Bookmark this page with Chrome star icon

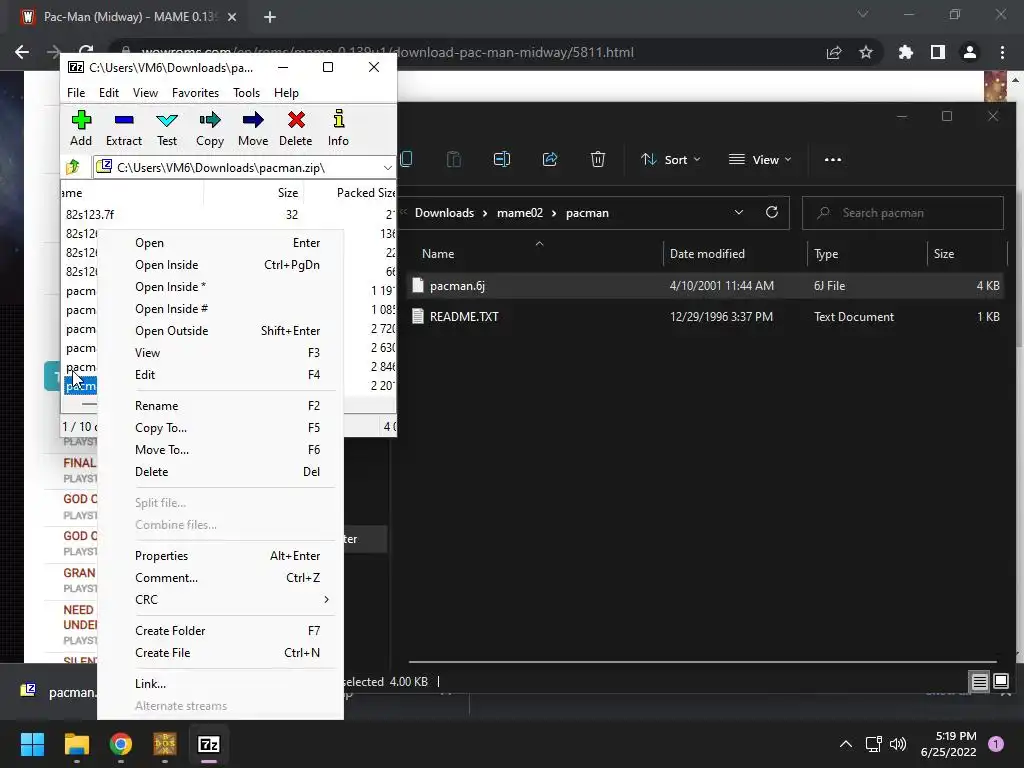point(866,52)
